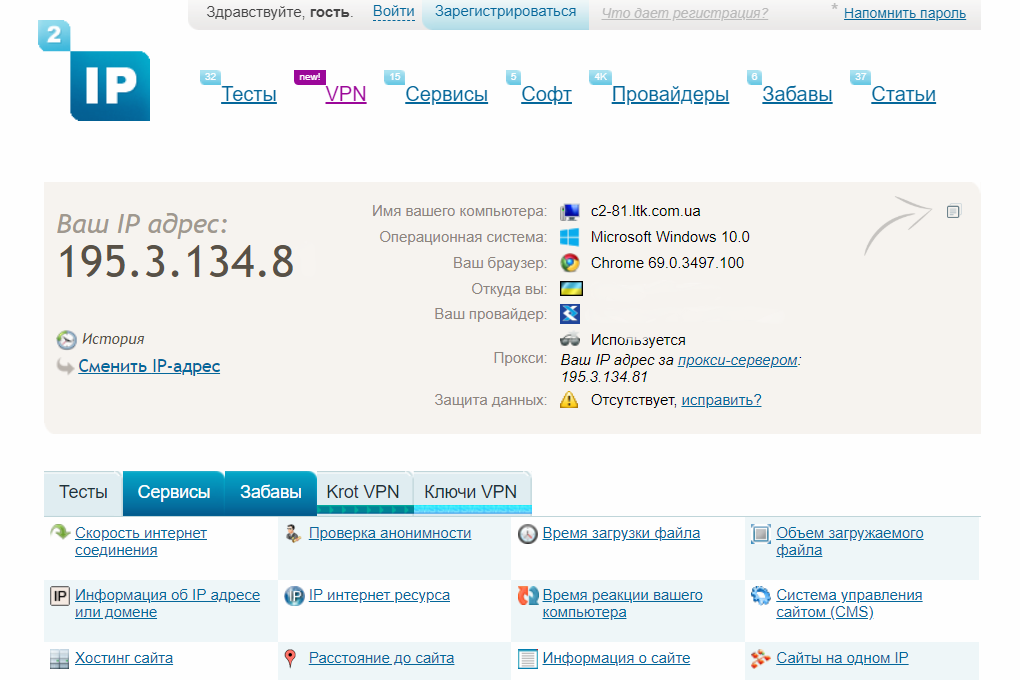The image size is (1020, 680).
Task: Open Провайдеры in the top navigation
Action: click(x=670, y=95)
